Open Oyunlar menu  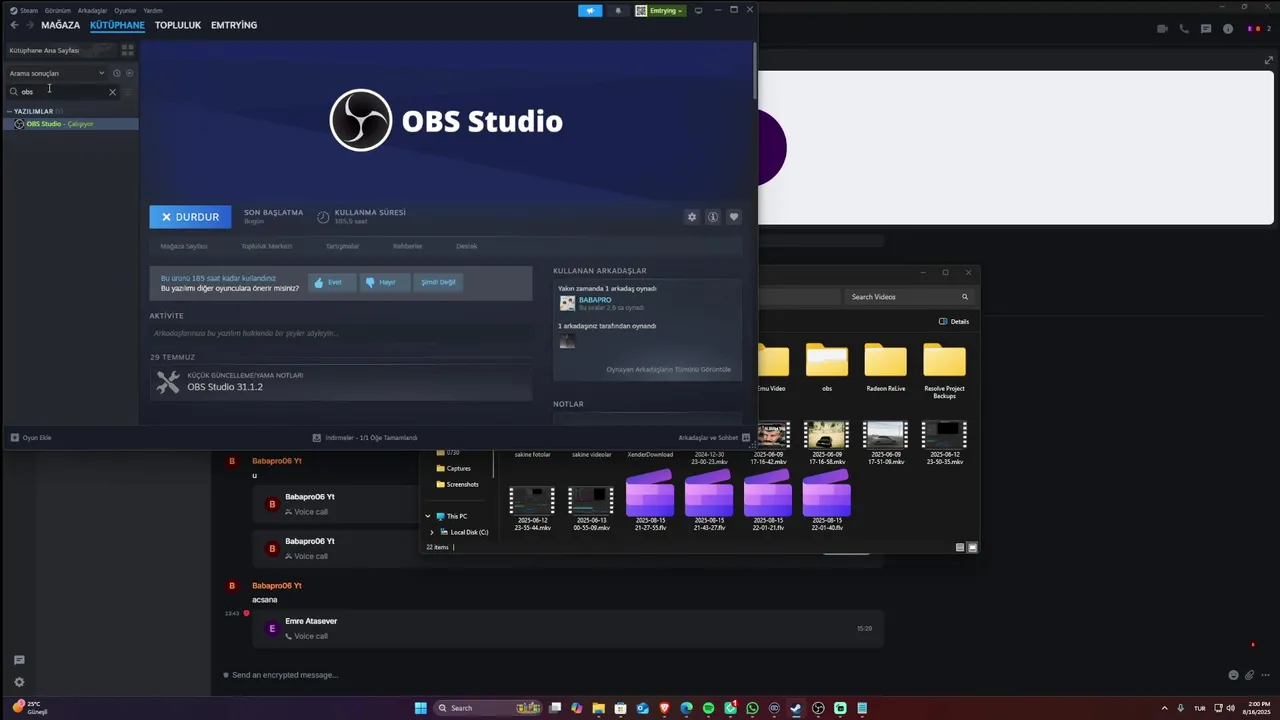click(x=125, y=10)
